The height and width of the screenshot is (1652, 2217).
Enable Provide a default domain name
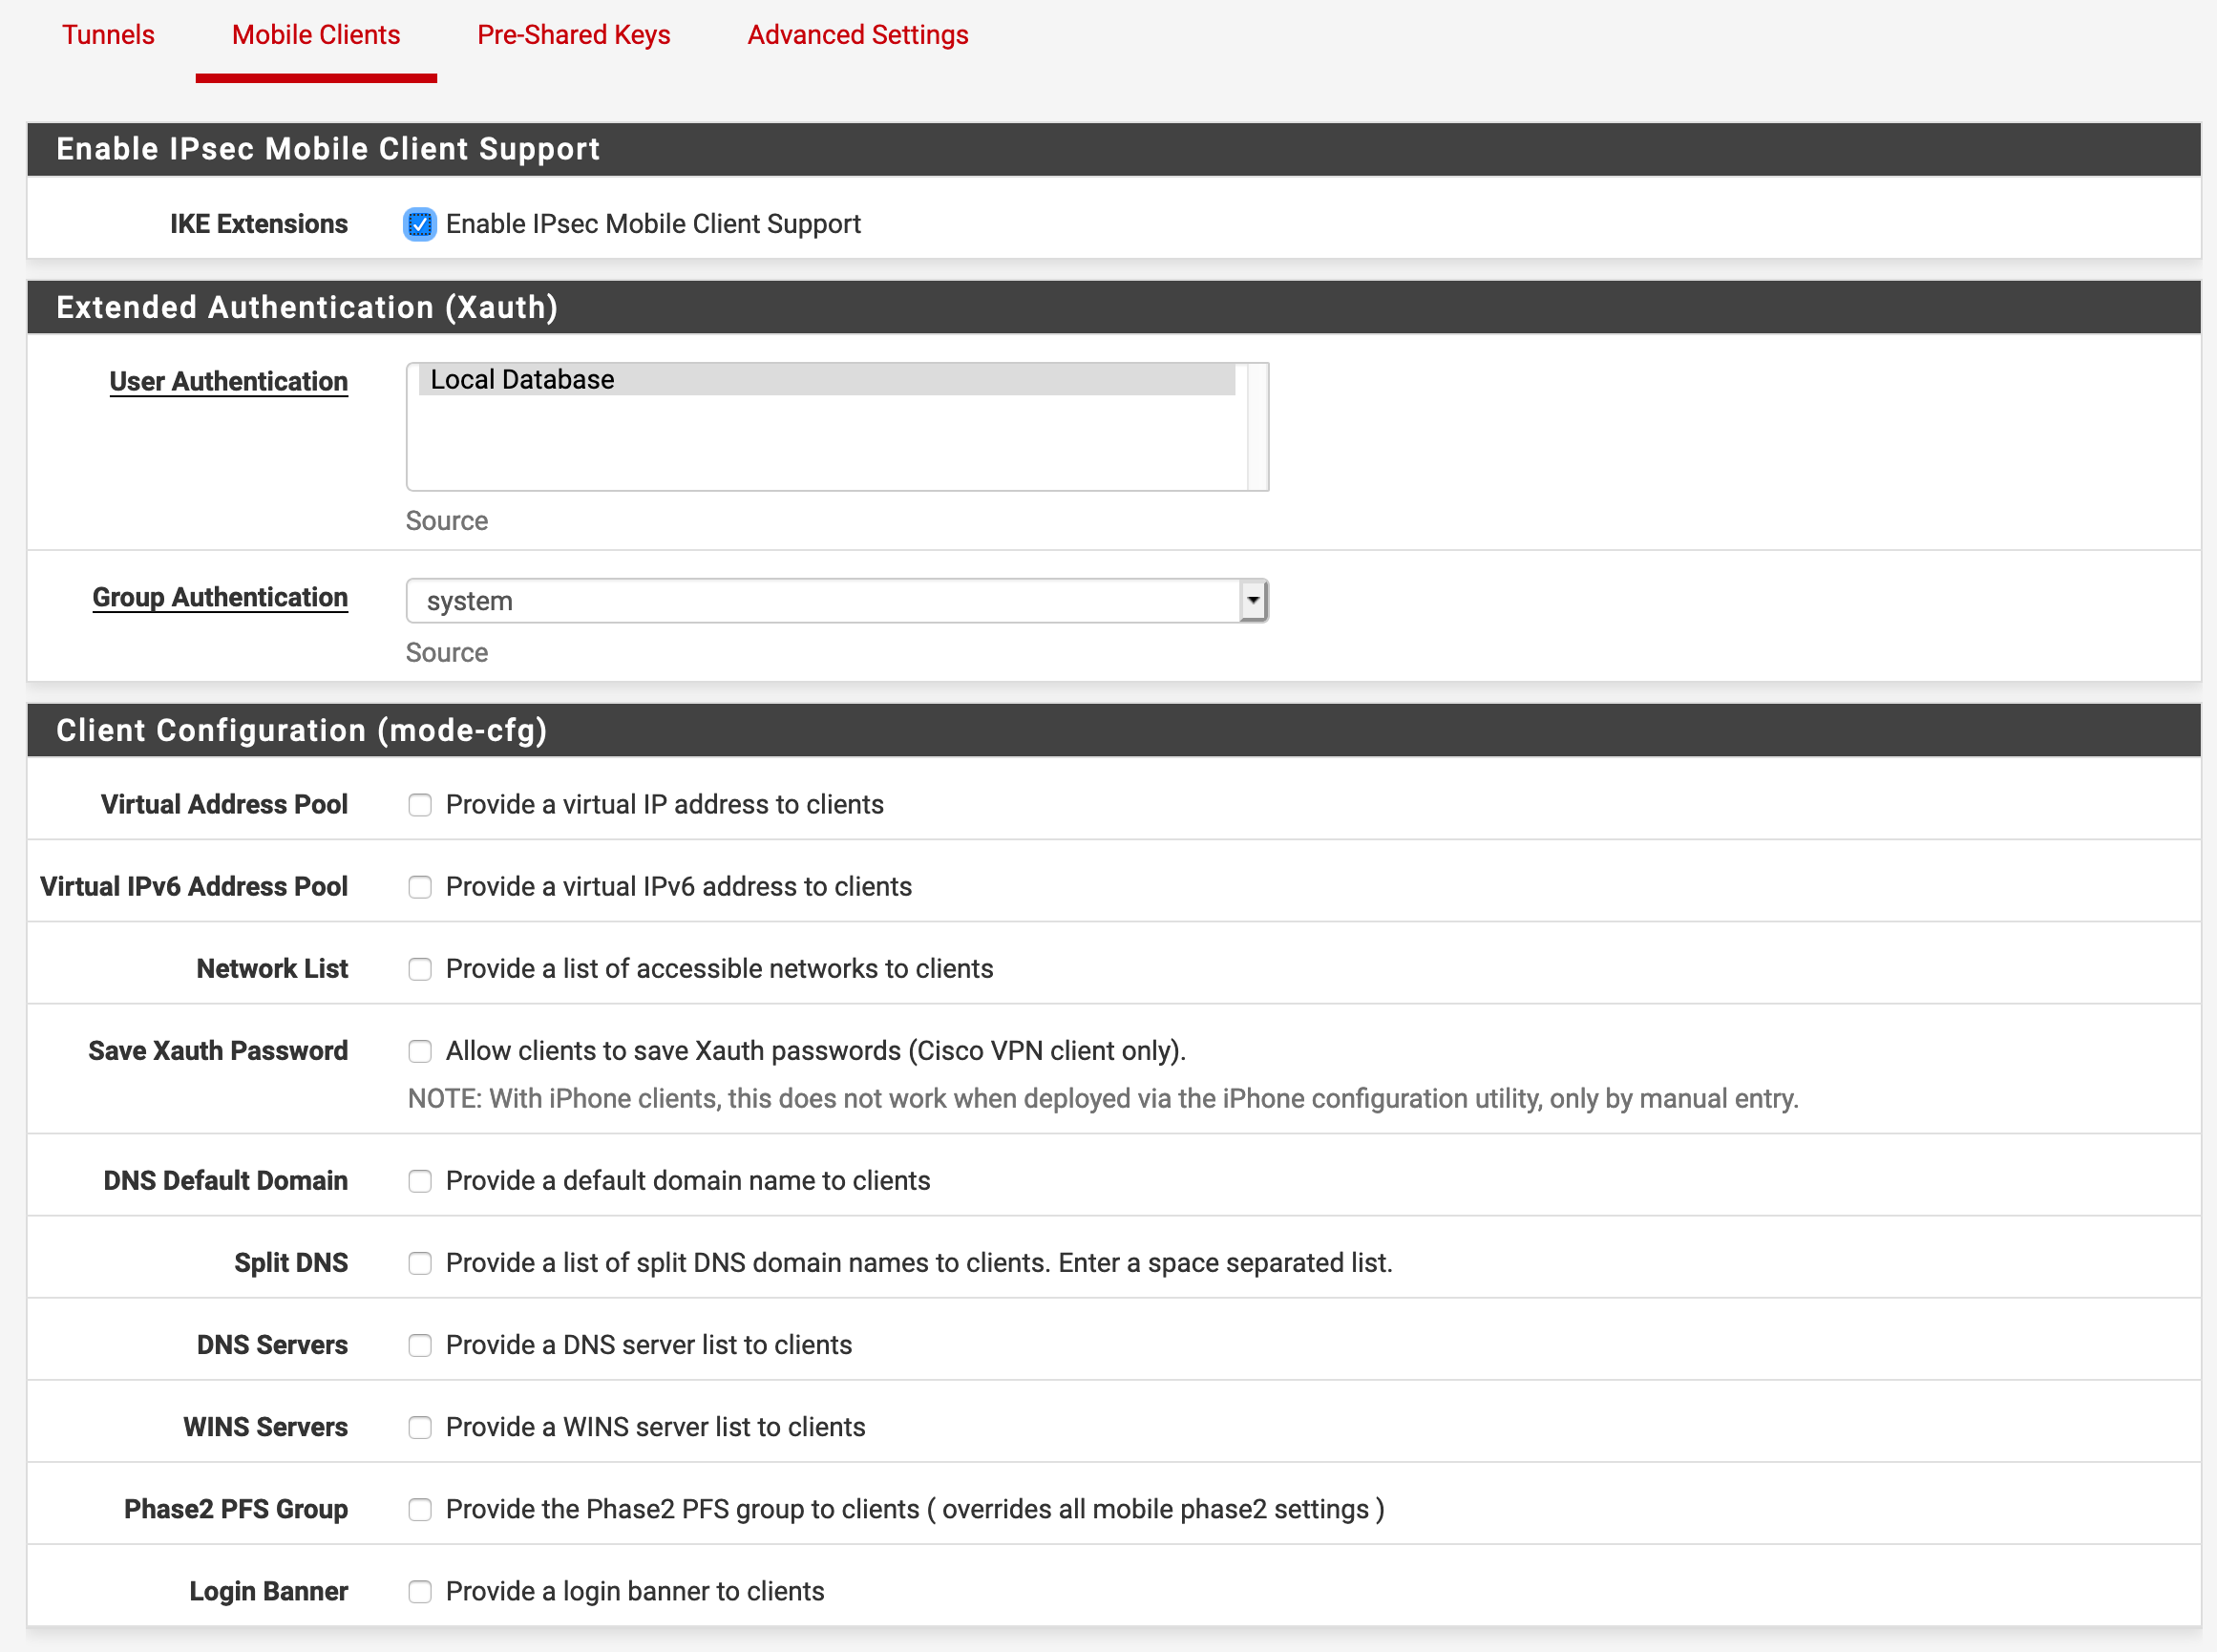(420, 1181)
